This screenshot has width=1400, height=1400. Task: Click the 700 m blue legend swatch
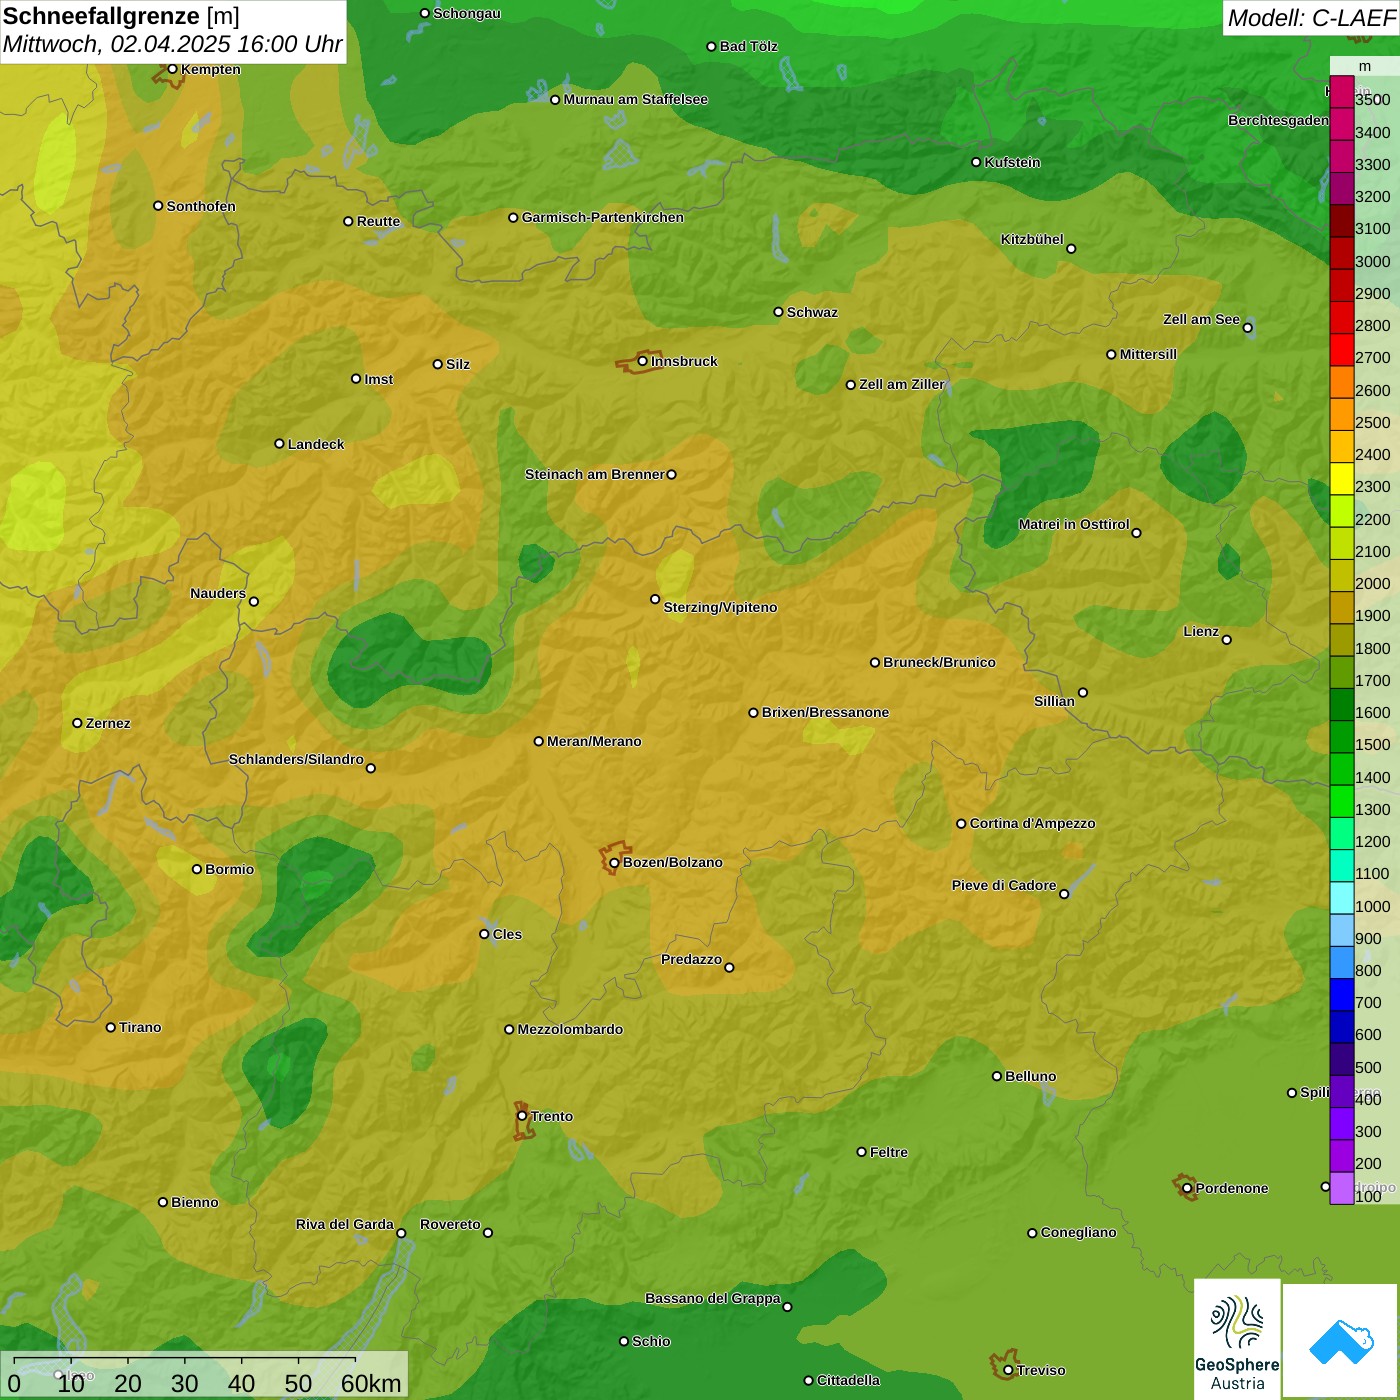[x=1341, y=994]
